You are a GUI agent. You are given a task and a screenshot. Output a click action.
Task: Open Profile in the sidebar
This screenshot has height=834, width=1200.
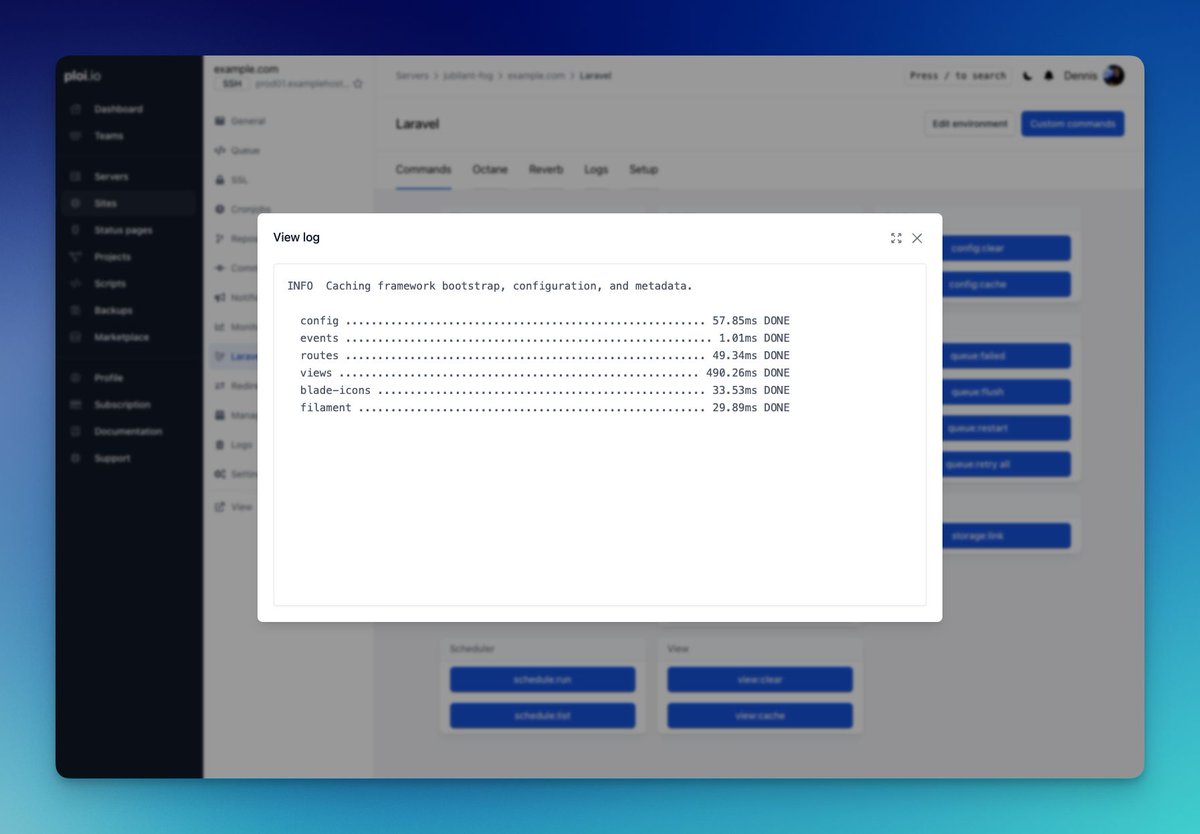coord(108,378)
